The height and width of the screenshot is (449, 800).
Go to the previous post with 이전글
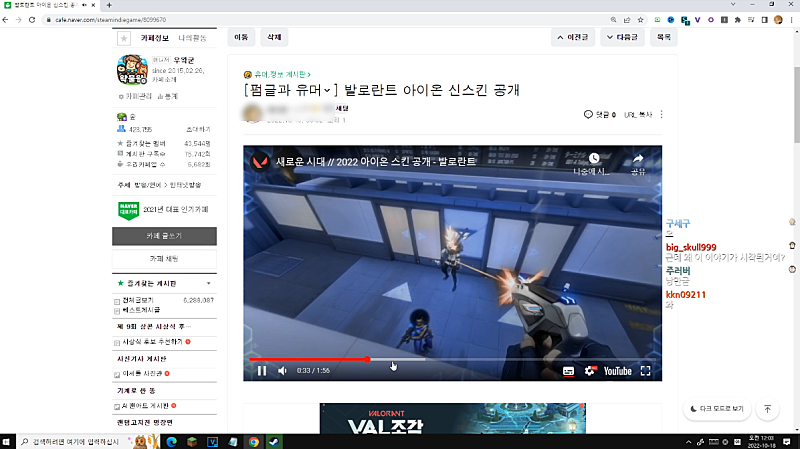[573, 37]
